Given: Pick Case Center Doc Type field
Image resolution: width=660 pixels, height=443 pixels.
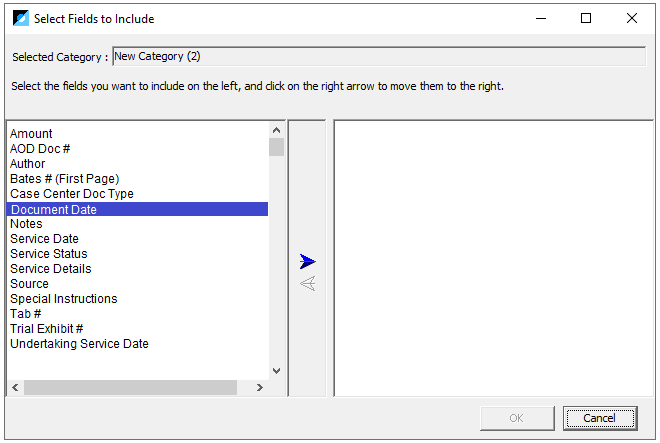Looking at the screenshot, I should coord(72,194).
